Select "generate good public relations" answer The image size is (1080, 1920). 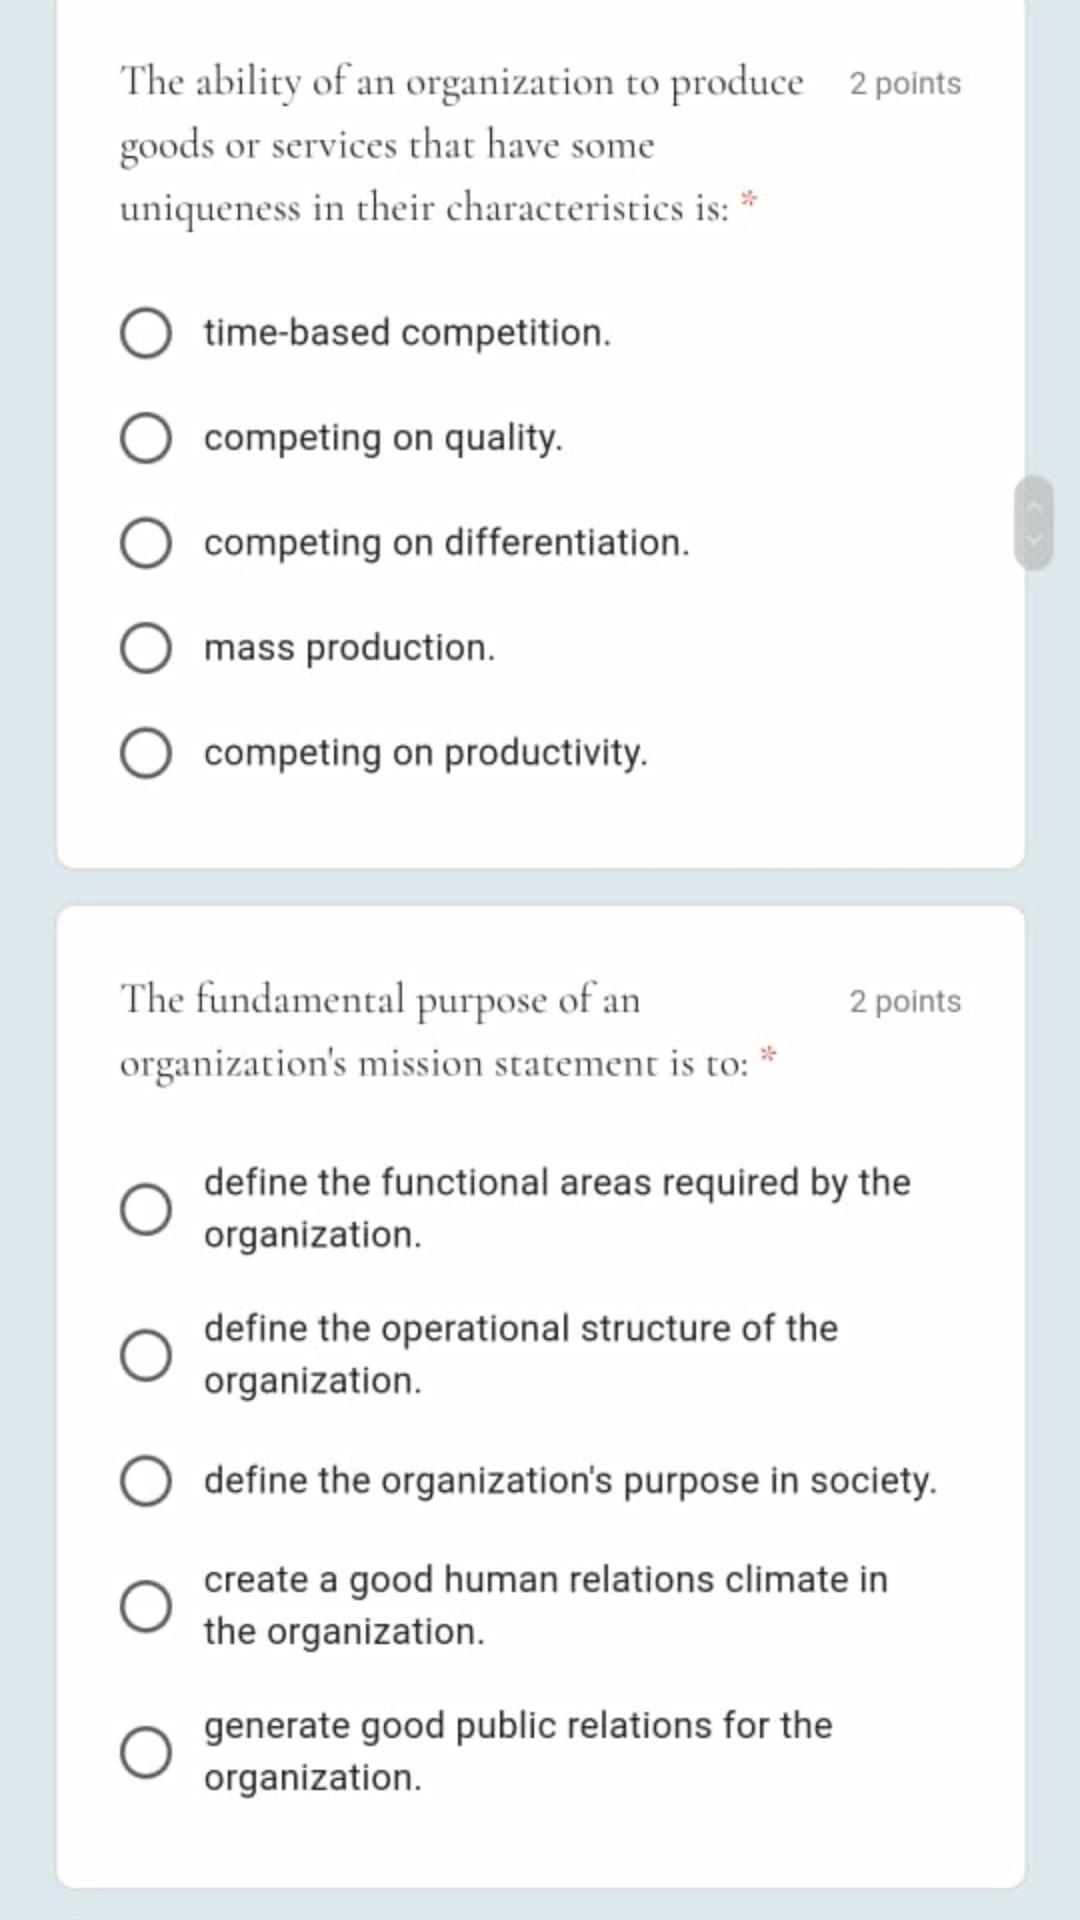click(146, 1748)
